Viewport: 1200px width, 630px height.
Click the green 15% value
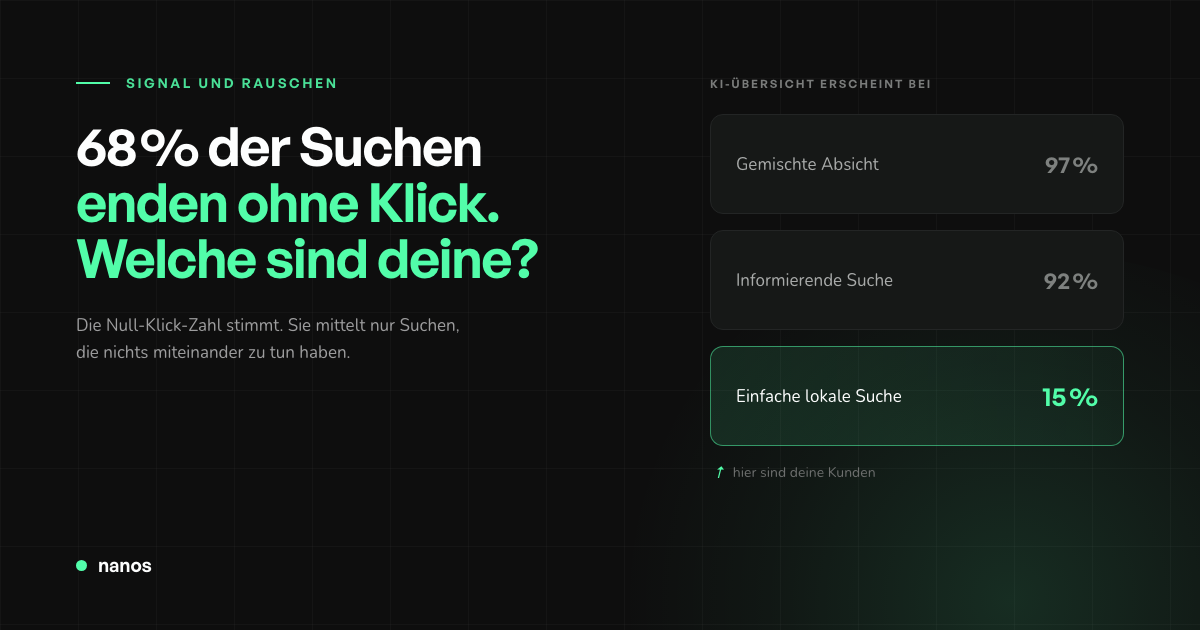(x=1070, y=397)
